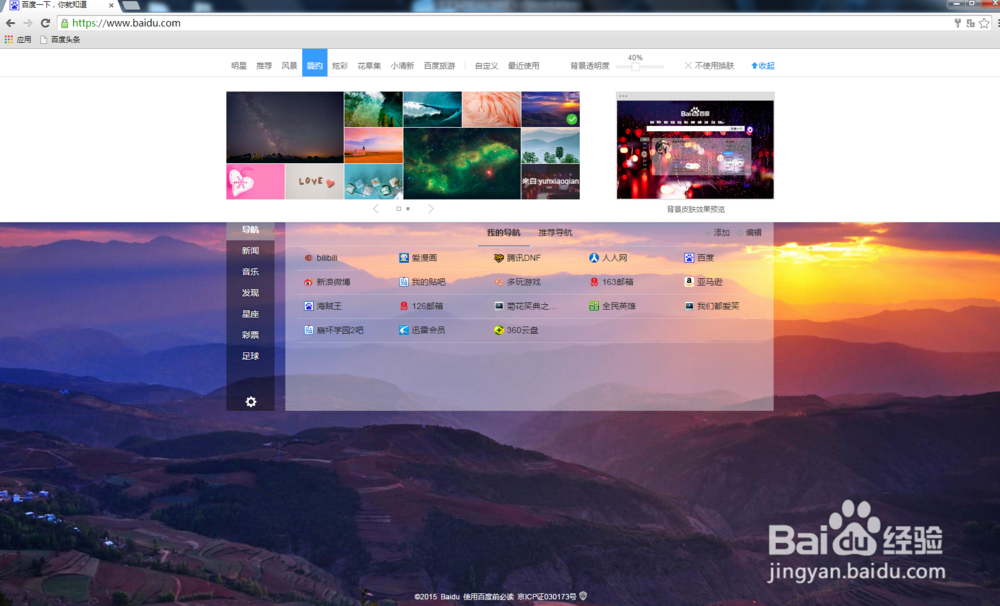Open the 菊花笑典之… link
The image size is (1000, 606).
532,306
